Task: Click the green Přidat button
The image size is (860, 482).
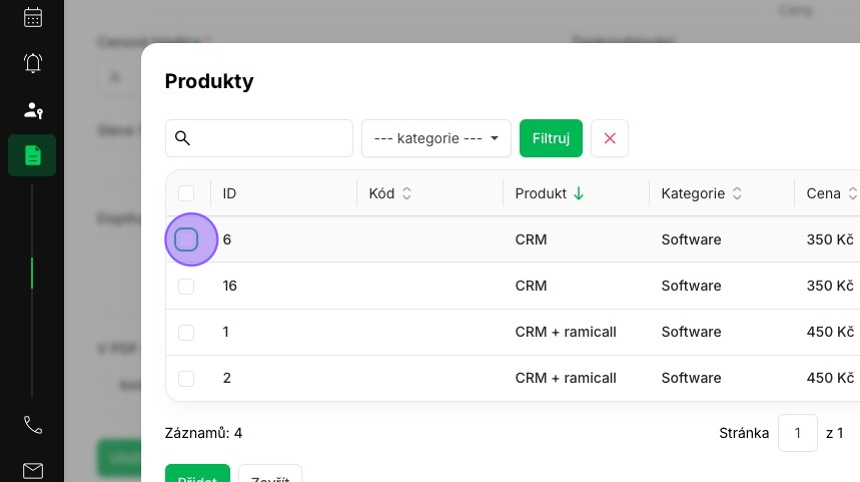Action: point(197,473)
